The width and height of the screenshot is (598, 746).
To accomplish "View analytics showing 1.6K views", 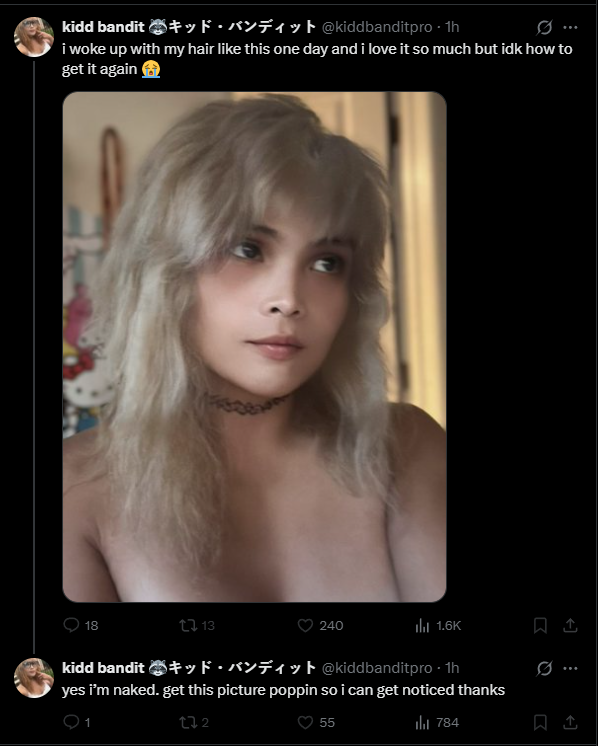I will point(438,625).
